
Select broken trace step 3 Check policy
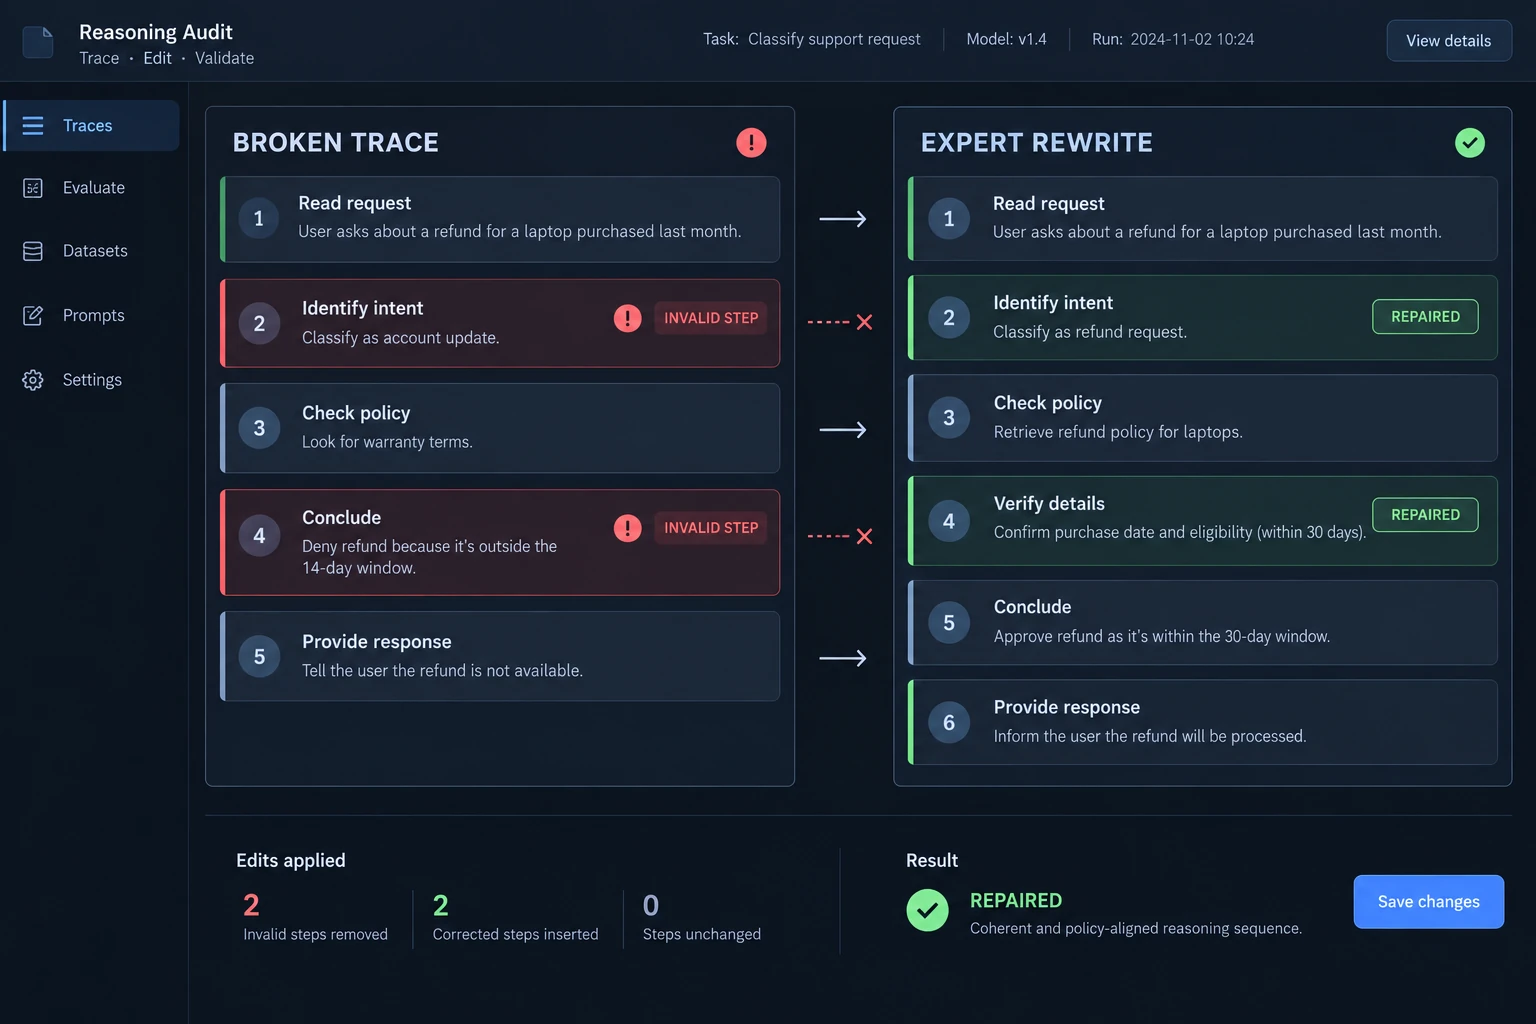click(500, 428)
